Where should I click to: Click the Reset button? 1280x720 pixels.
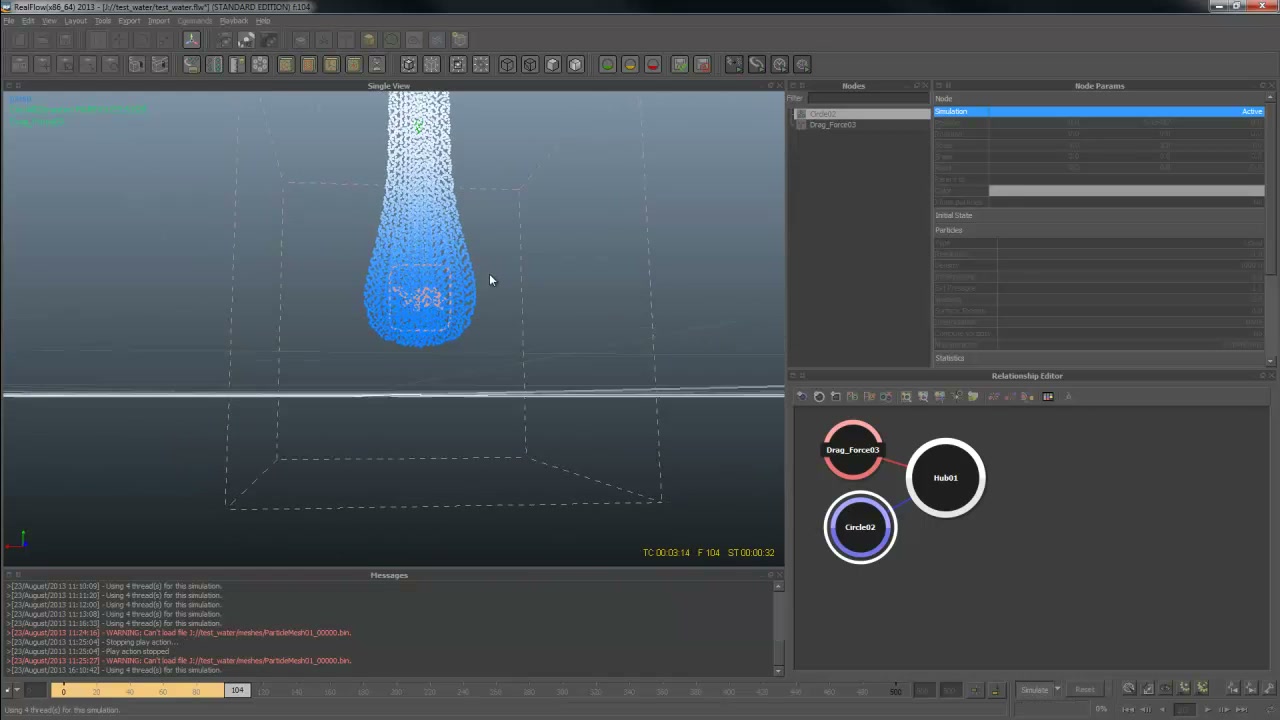[1085, 690]
